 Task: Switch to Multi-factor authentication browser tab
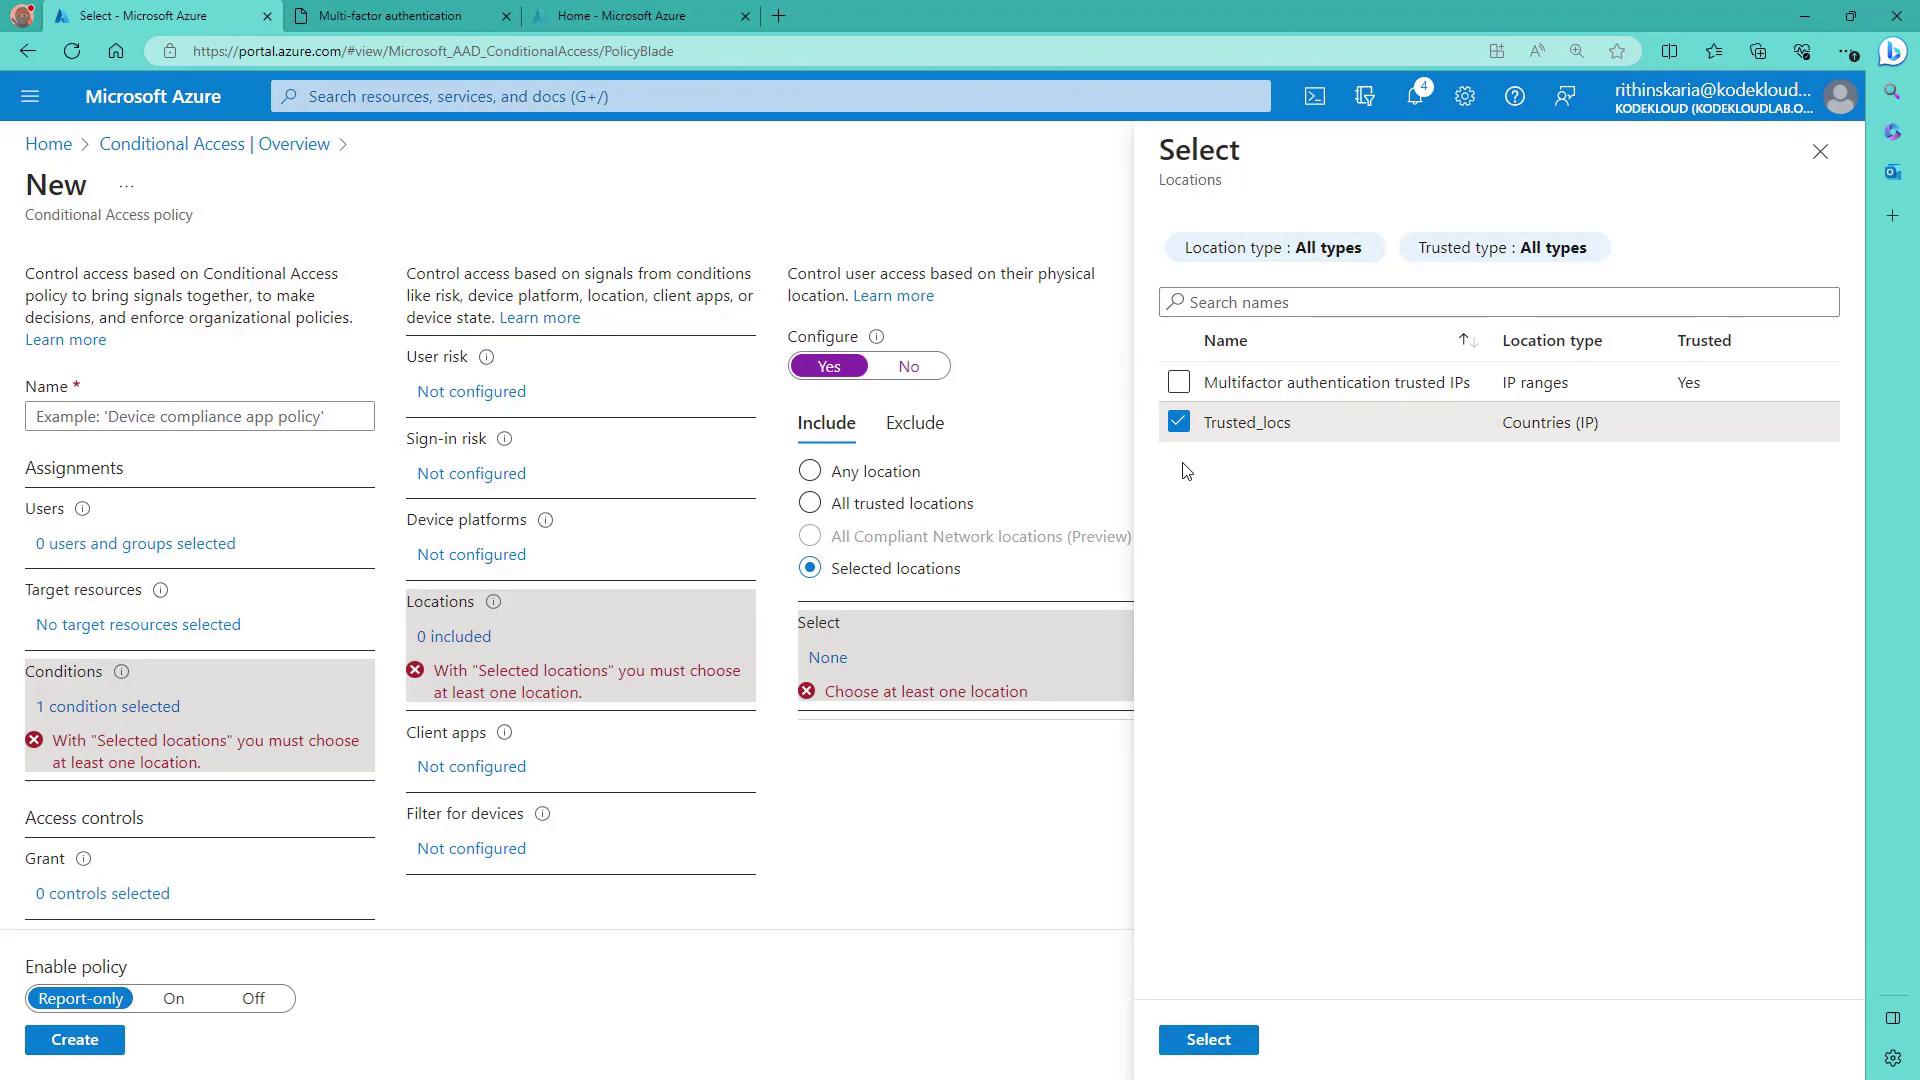click(390, 16)
